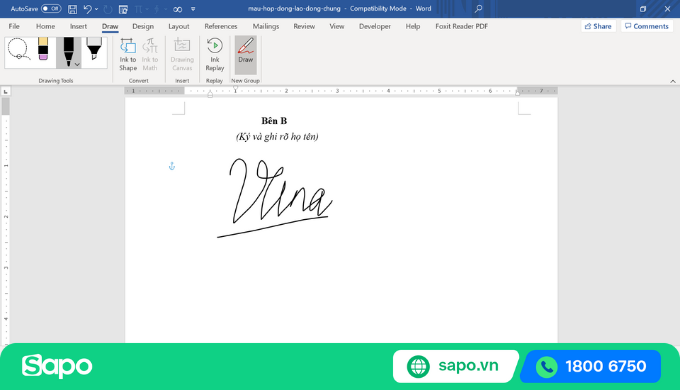Click the Sapo logo
The image size is (680, 390).
click(57, 366)
